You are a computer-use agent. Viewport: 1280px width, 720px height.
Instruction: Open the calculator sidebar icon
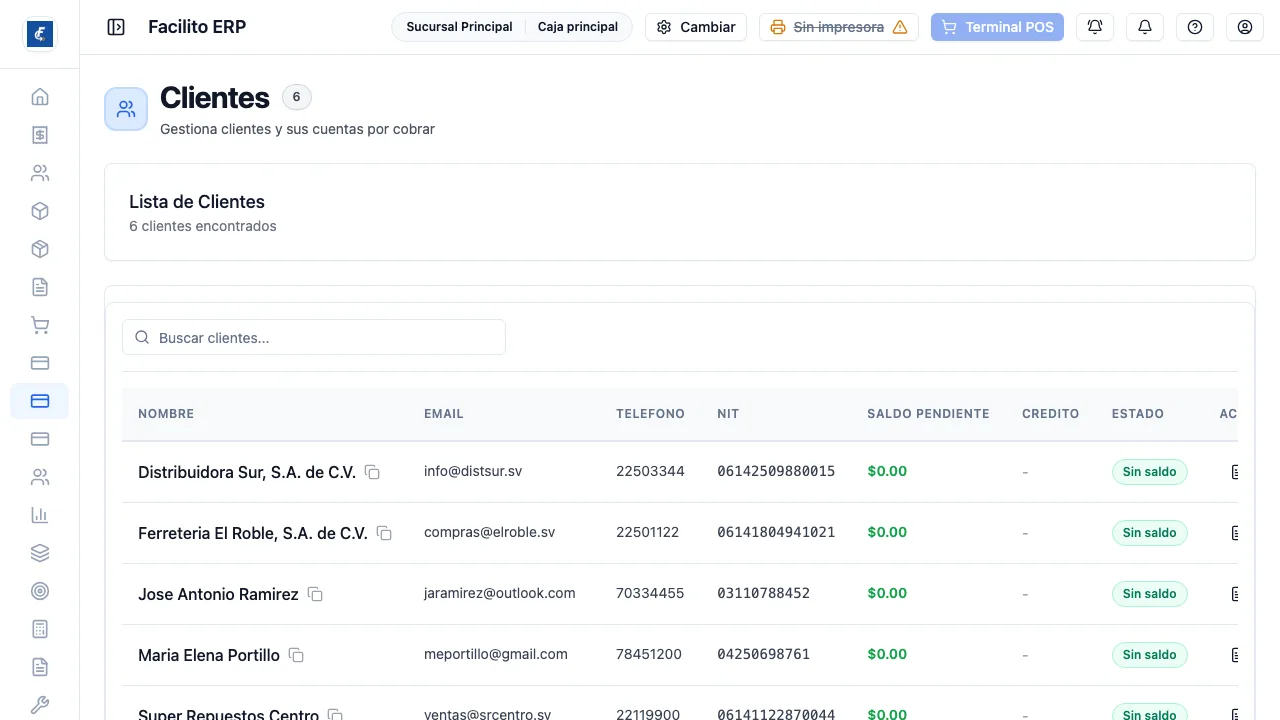[40, 629]
